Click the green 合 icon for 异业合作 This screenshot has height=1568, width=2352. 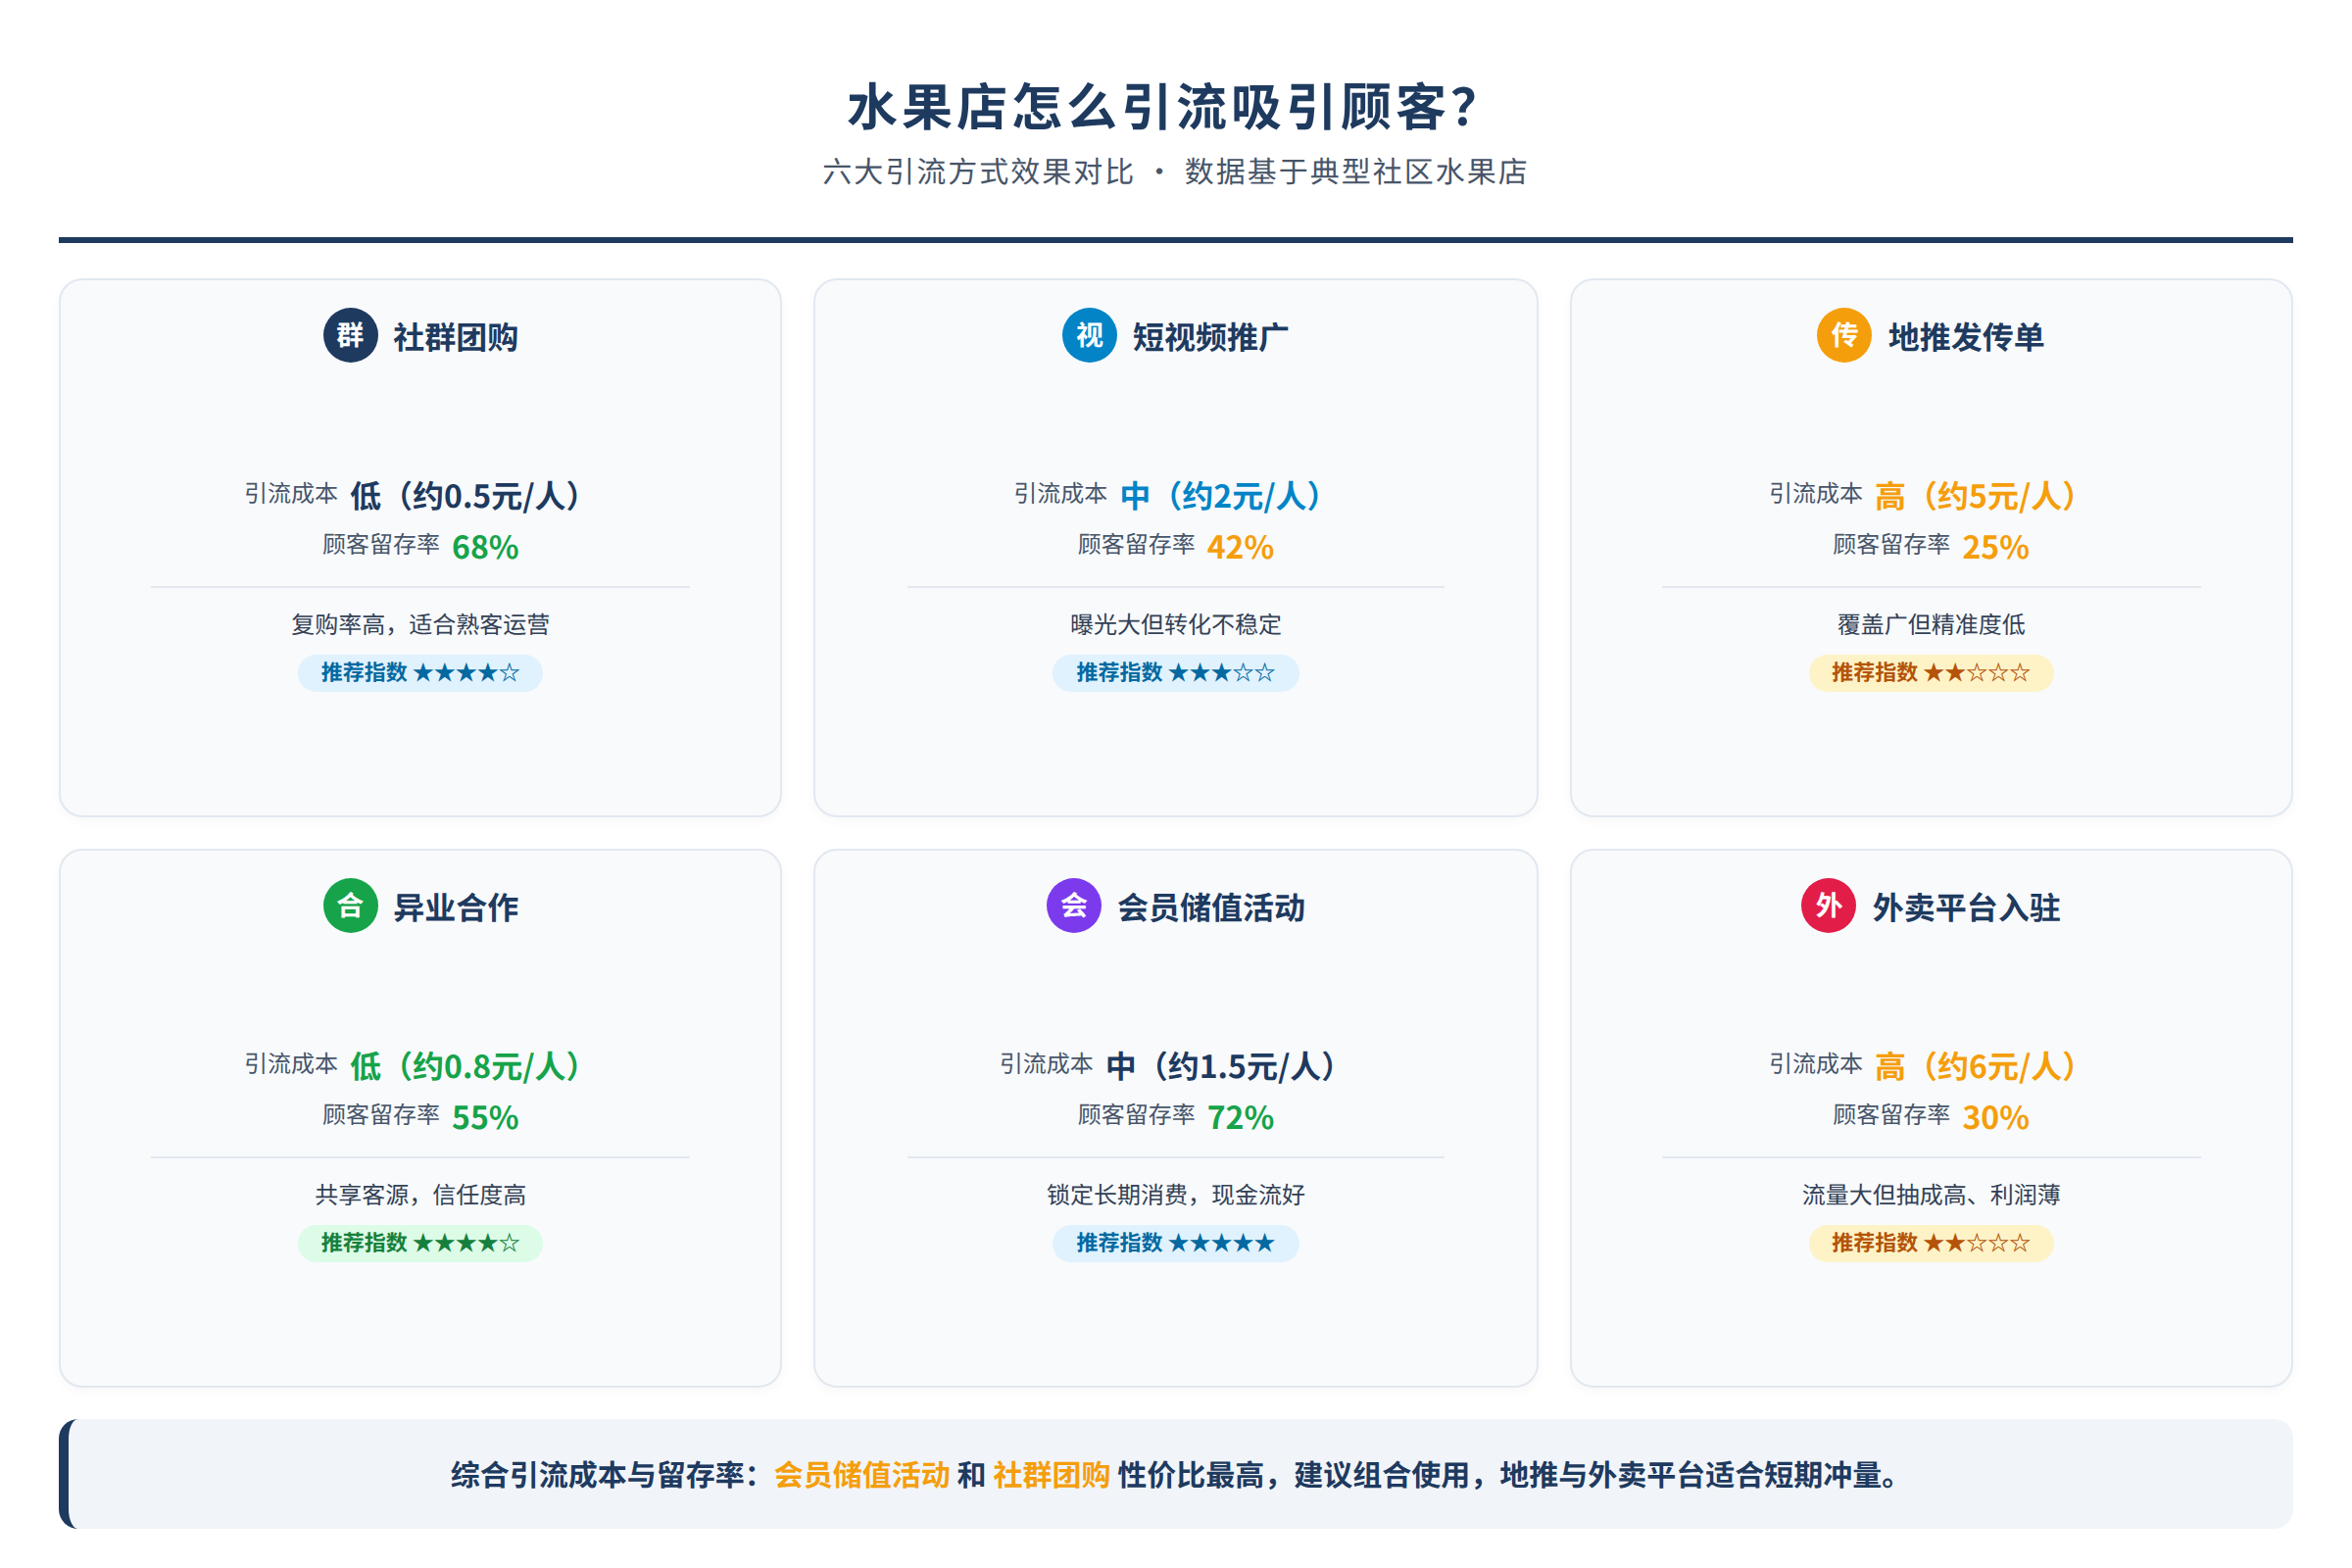[350, 905]
